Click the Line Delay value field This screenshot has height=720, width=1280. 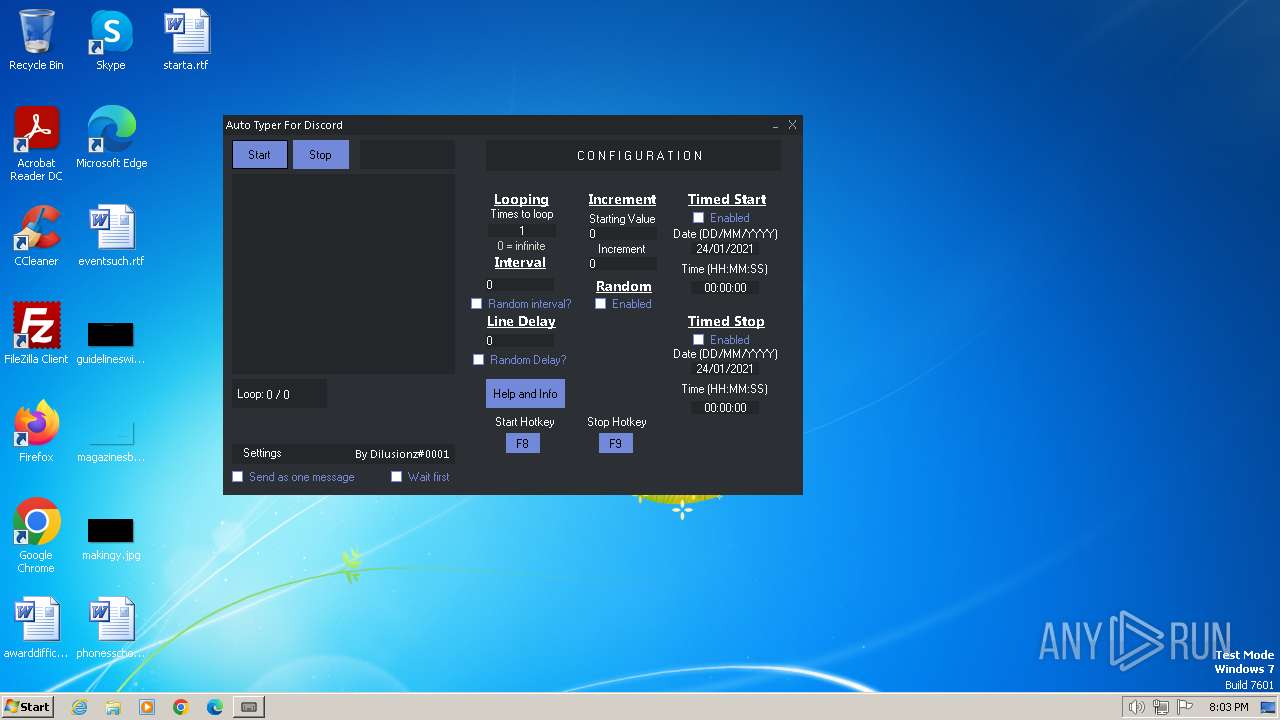(519, 341)
